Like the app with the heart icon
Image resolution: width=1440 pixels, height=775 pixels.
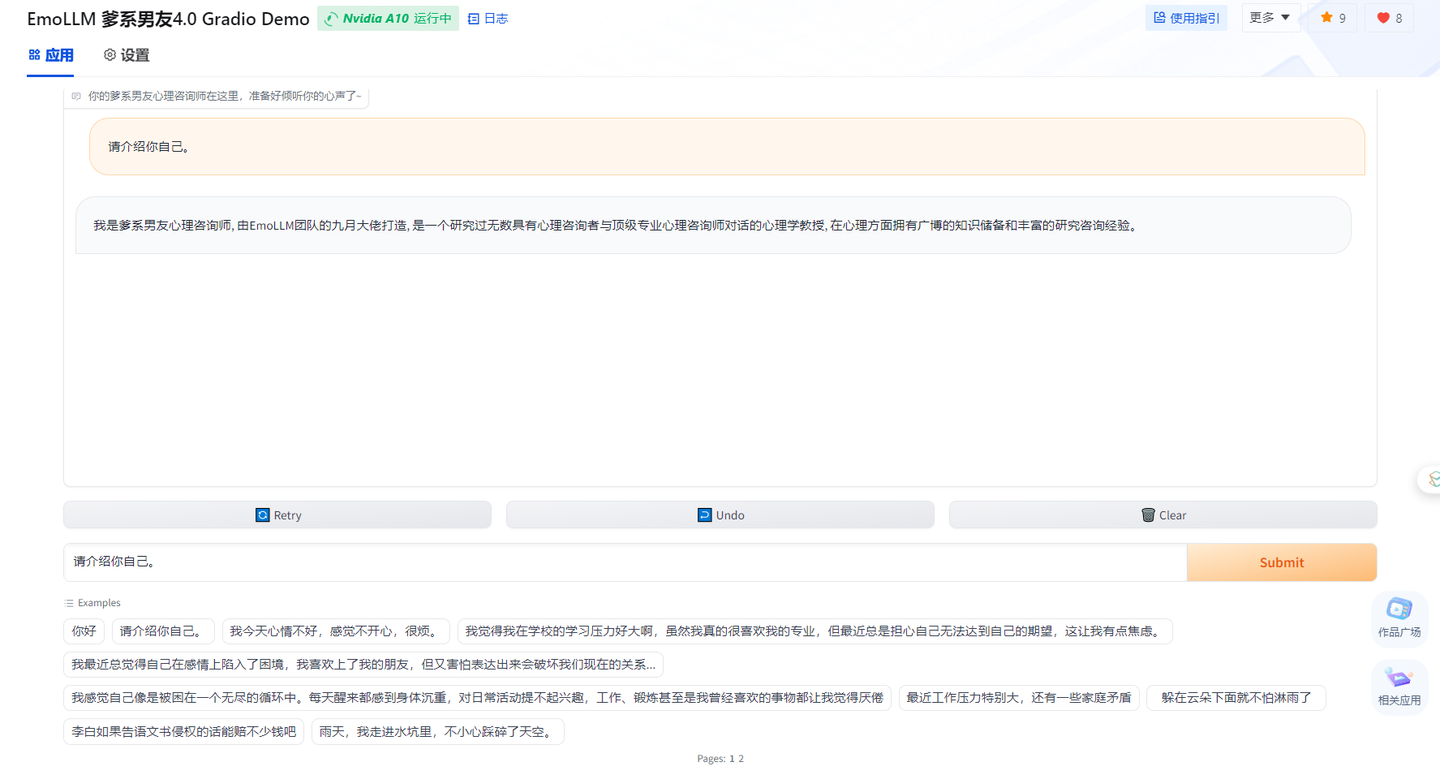click(1388, 17)
